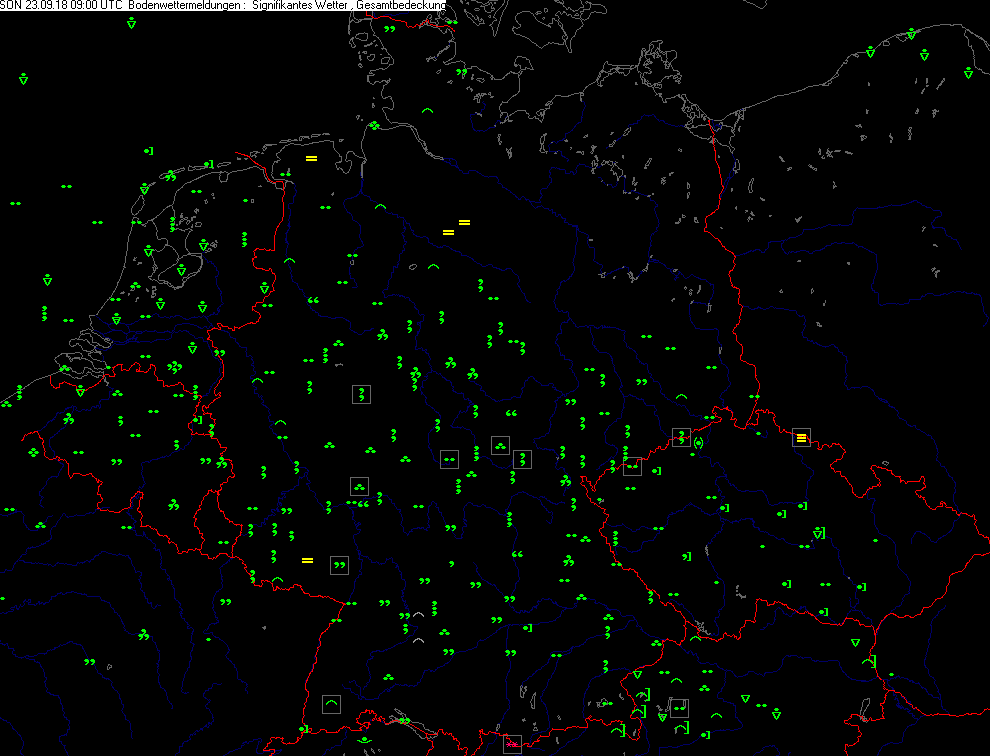Click the green shower triangle at far left edge
Screen dimensions: 990x756
(23, 78)
